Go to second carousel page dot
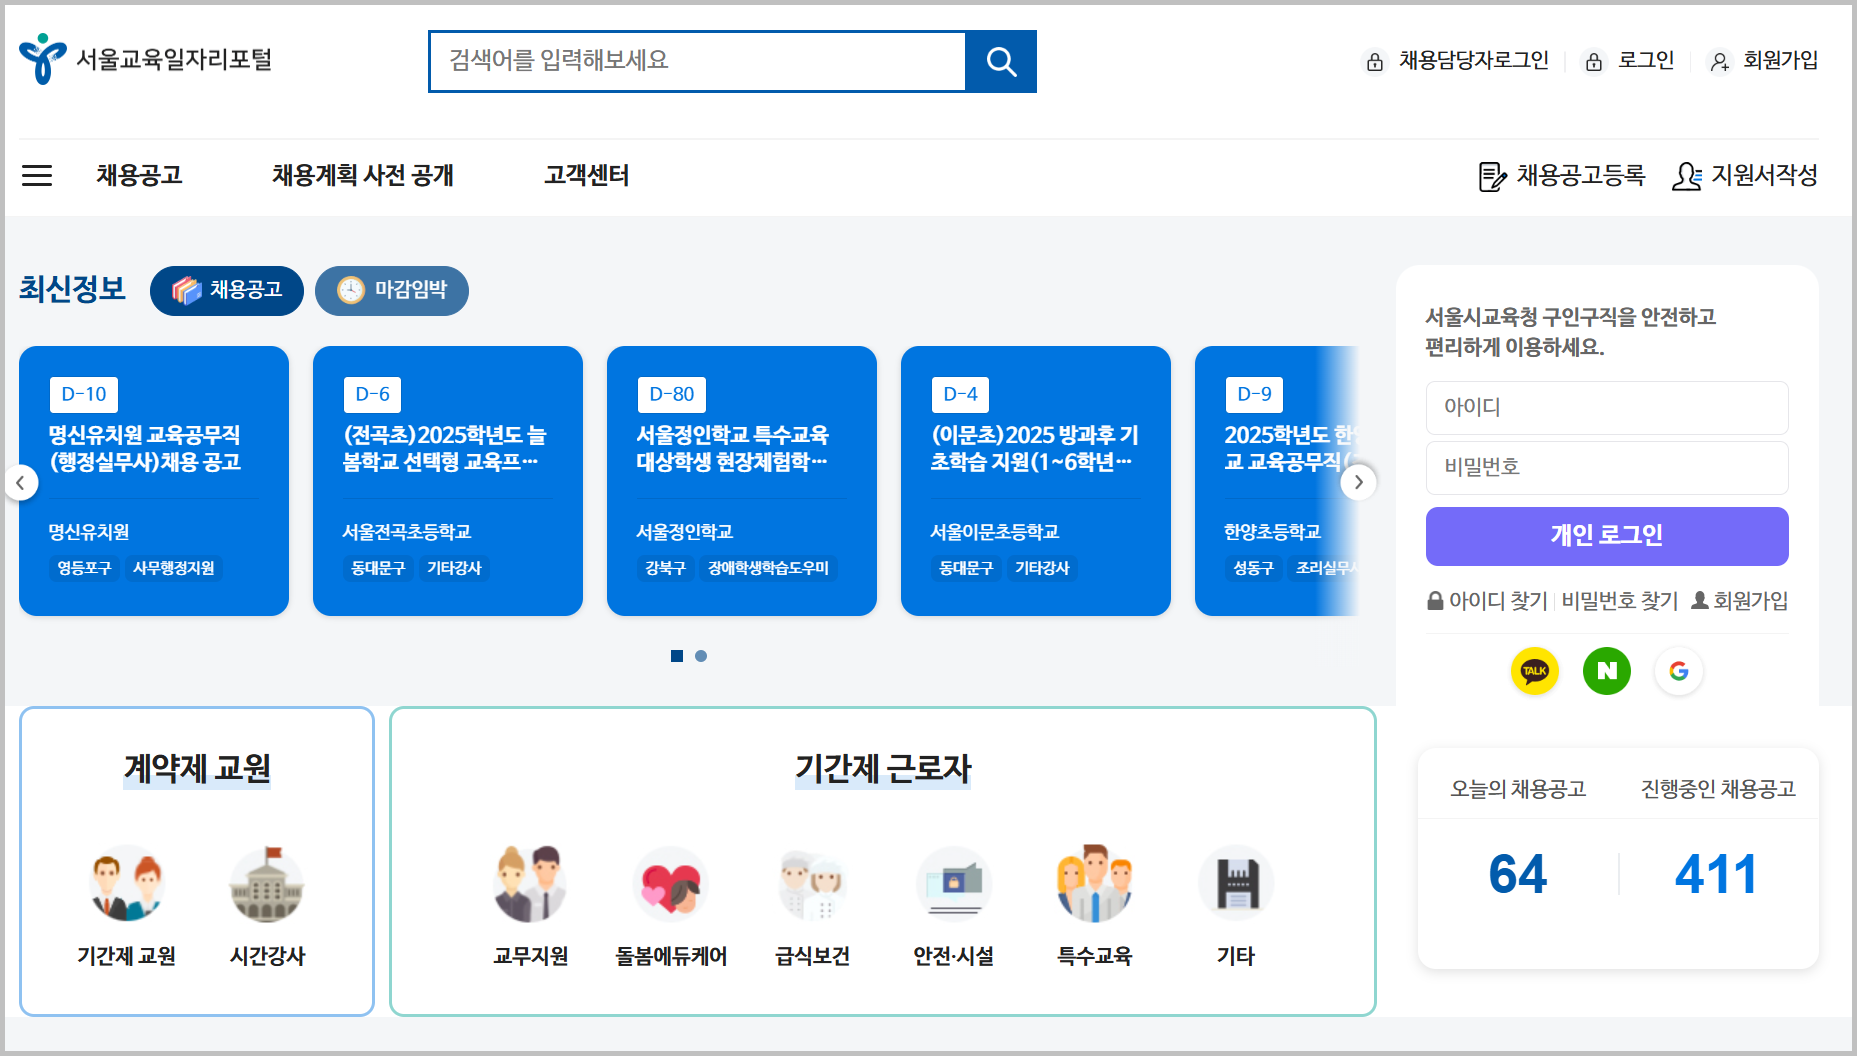Image resolution: width=1857 pixels, height=1056 pixels. pyautogui.click(x=701, y=656)
